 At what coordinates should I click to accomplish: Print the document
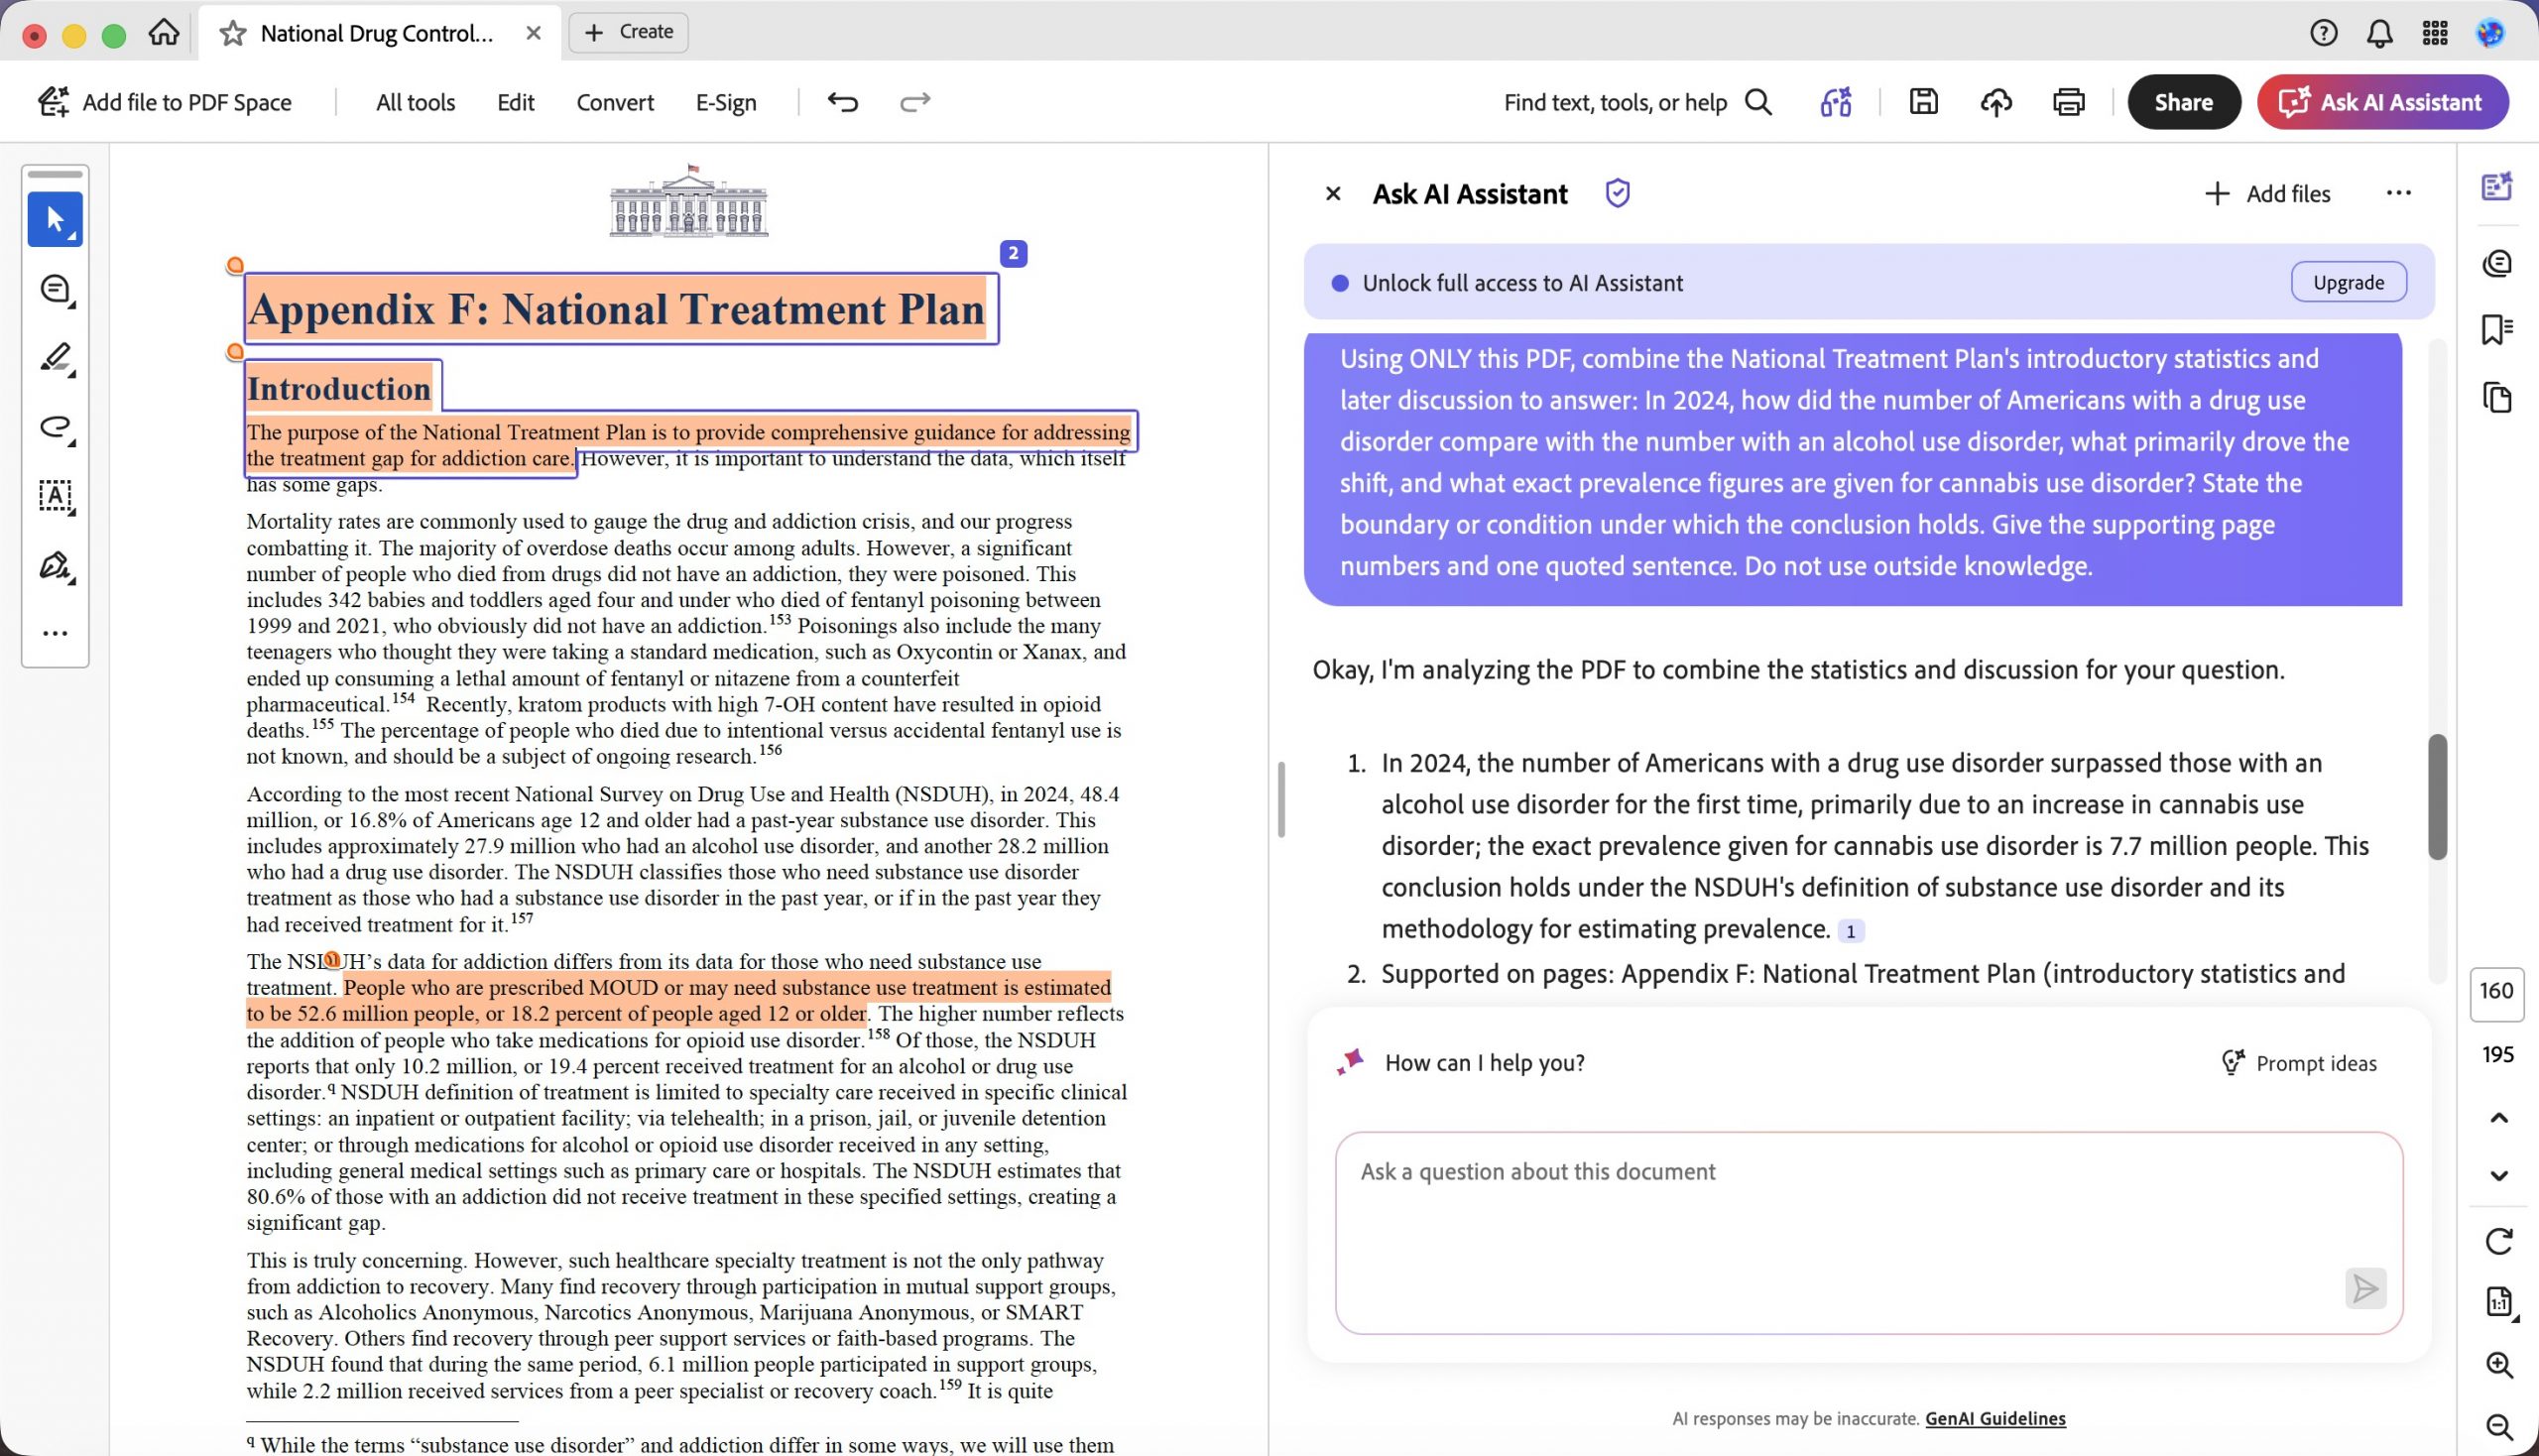2068,102
